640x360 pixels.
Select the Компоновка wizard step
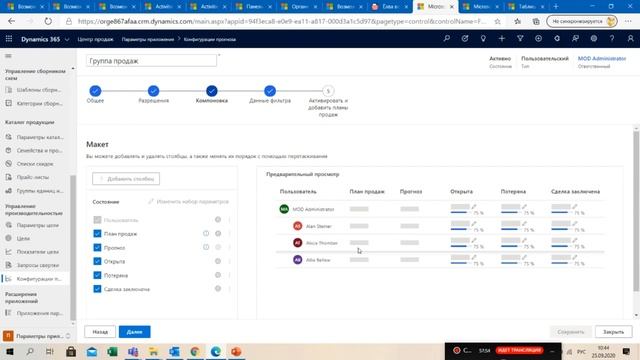pos(211,91)
